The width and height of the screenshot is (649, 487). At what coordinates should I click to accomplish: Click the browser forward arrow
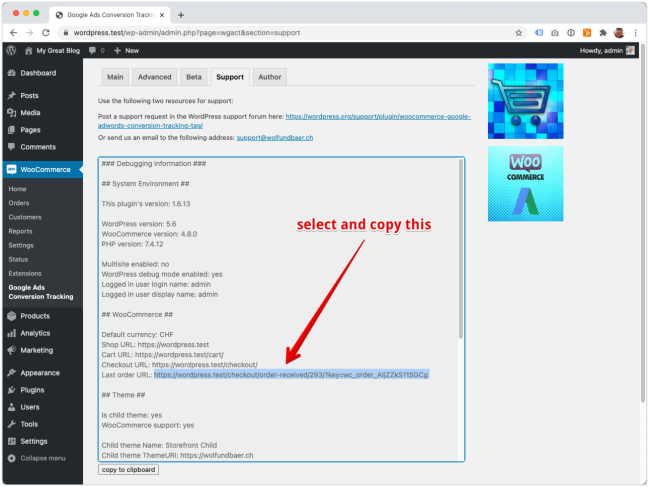29,33
